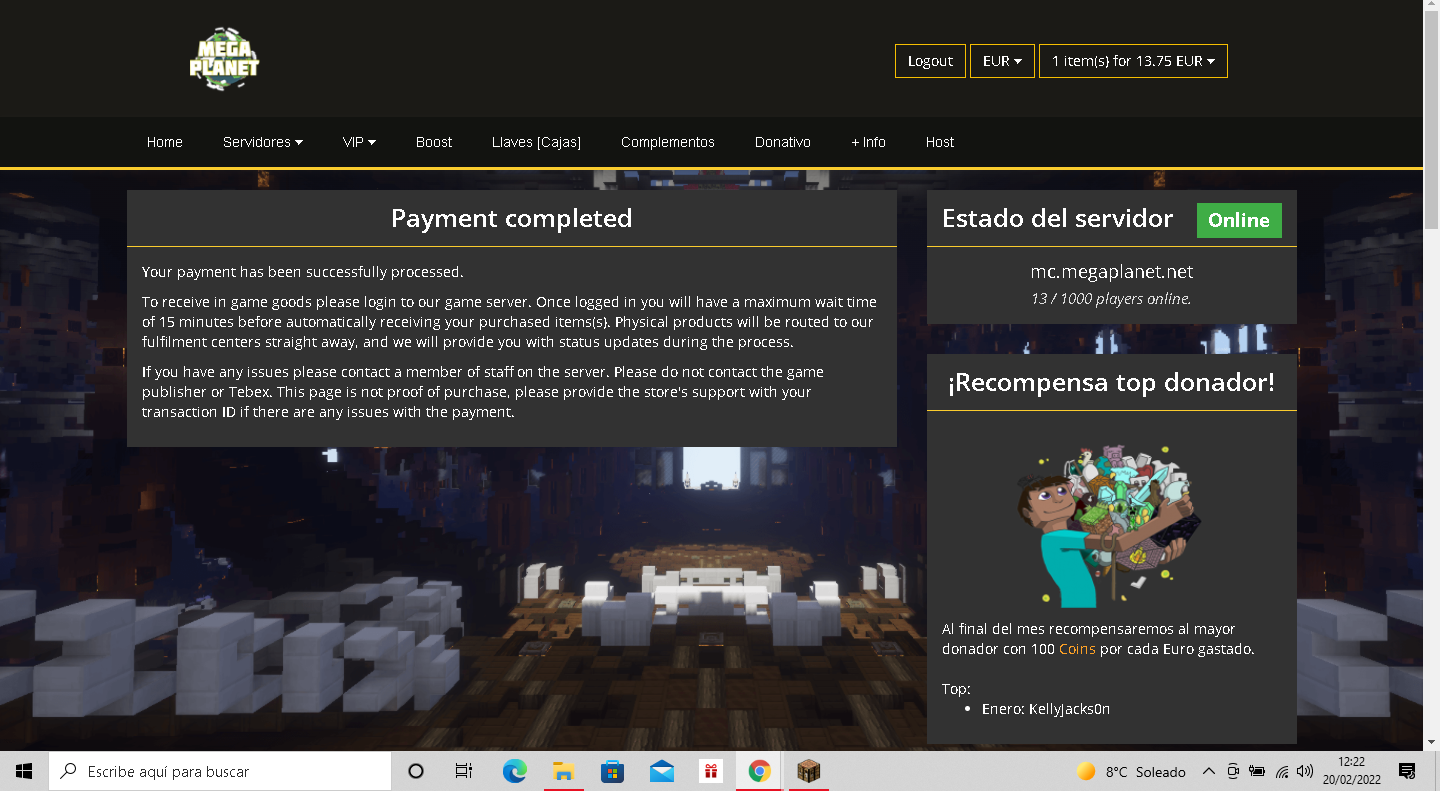Open the volume control tray icon
The height and width of the screenshot is (791, 1440).
[x=1305, y=771]
